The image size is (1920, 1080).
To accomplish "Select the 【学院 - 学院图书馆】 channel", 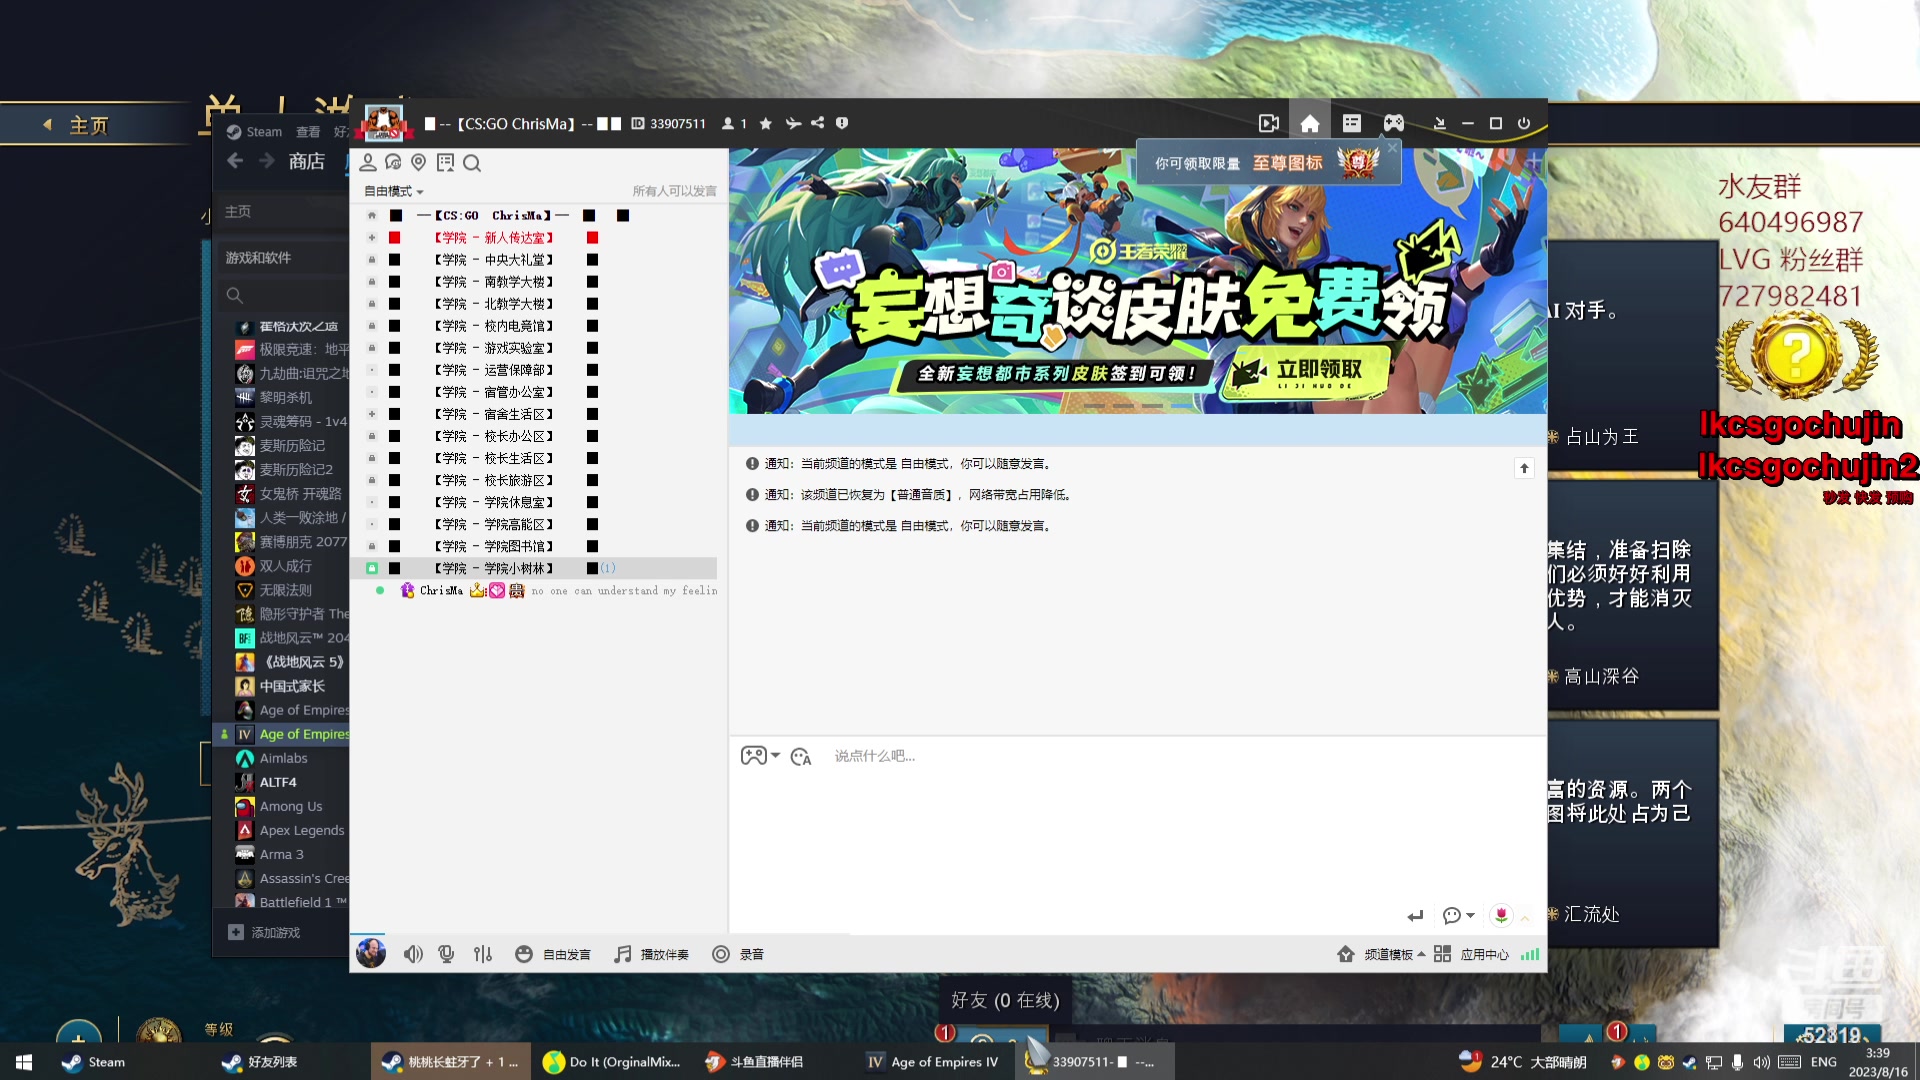I will pos(494,546).
